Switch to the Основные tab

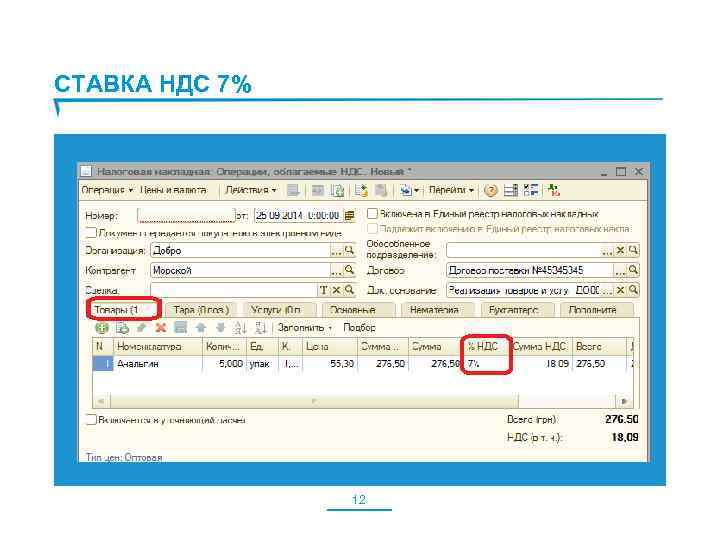(358, 310)
